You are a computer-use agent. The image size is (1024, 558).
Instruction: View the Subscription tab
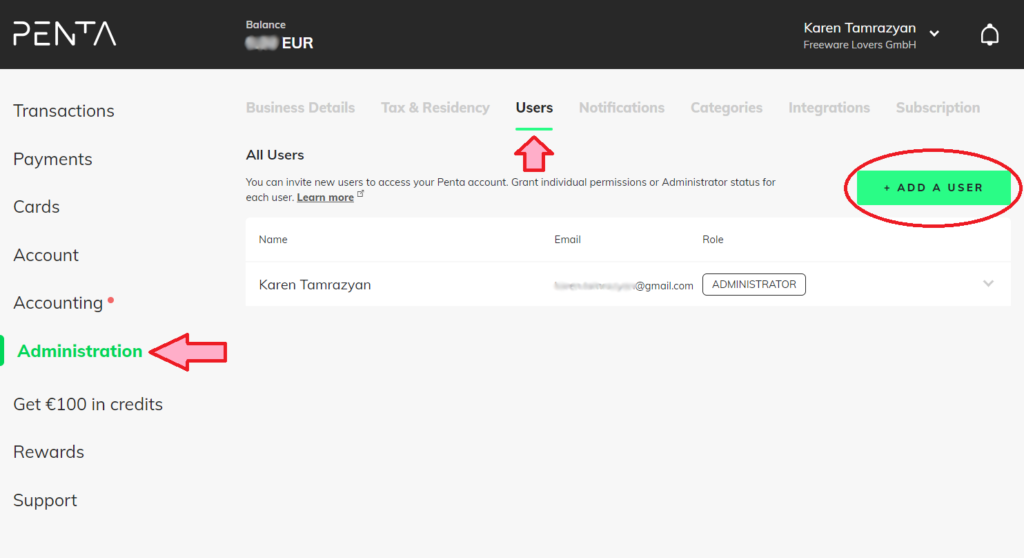938,108
